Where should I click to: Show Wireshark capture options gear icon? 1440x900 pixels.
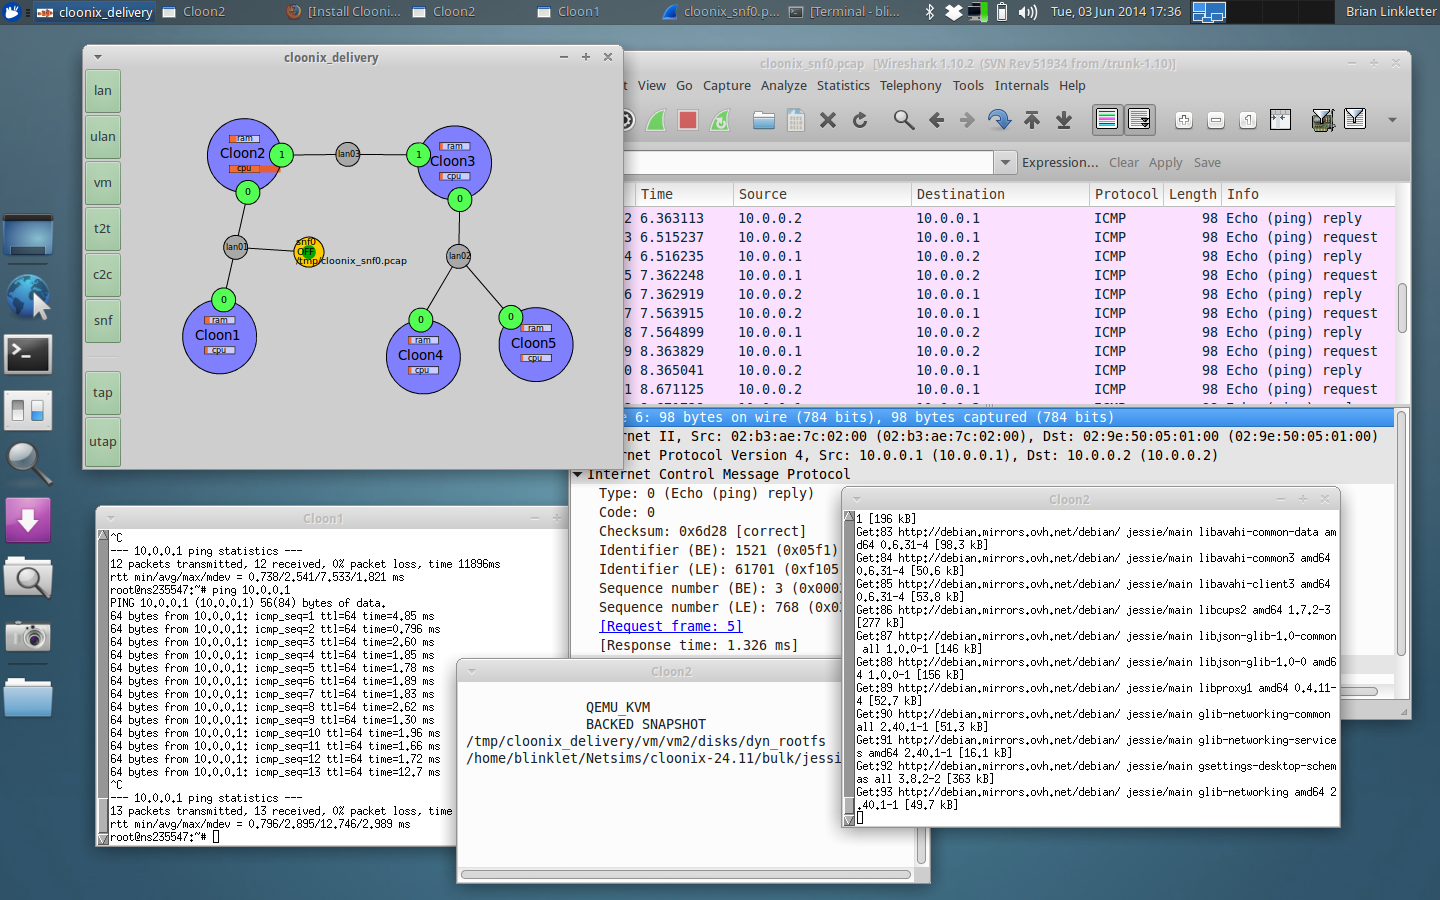point(627,120)
